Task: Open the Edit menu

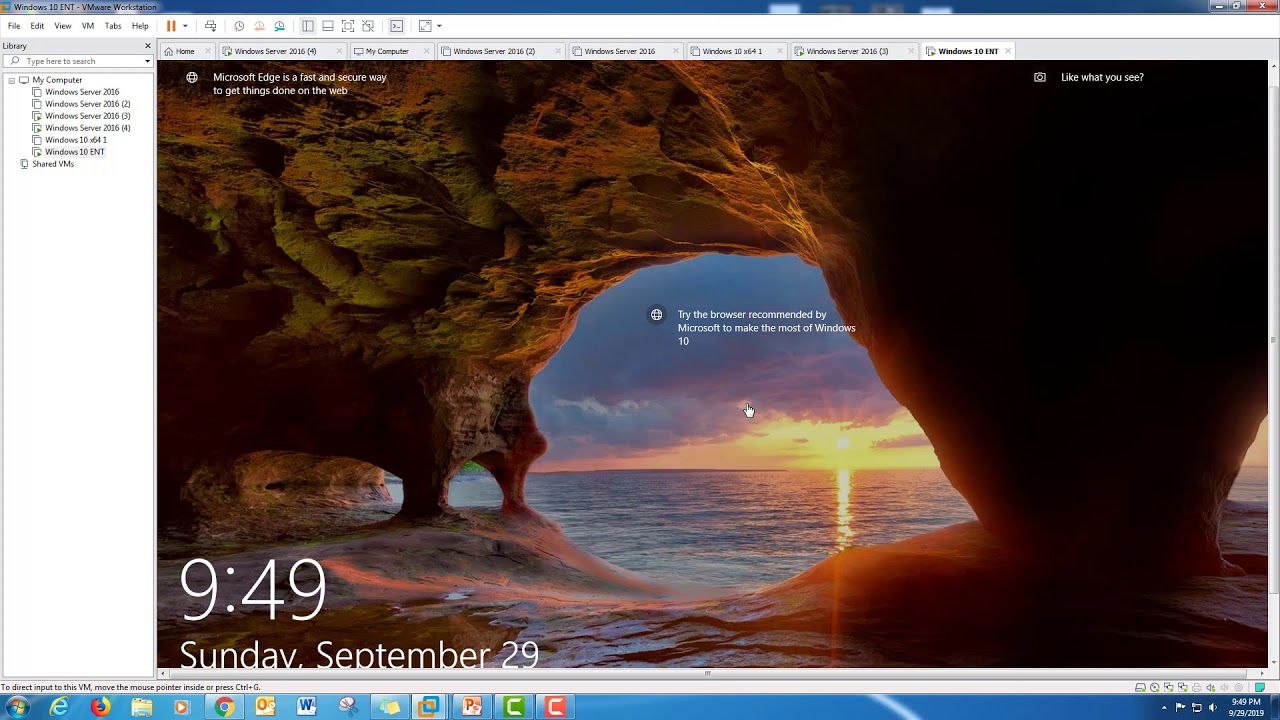Action: (37, 26)
